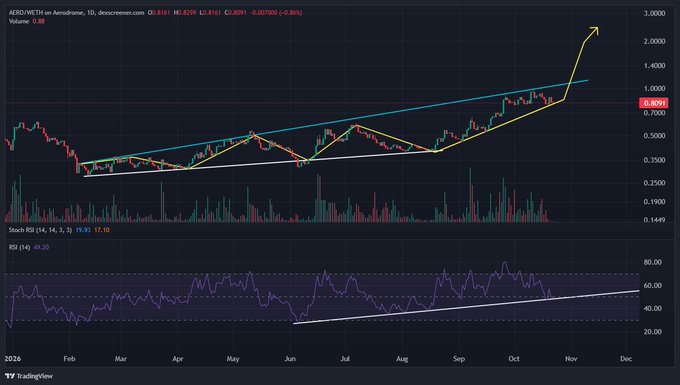
Task: Select the Stoch RSI (14, 14, 3, 3) label
Action: coord(40,230)
